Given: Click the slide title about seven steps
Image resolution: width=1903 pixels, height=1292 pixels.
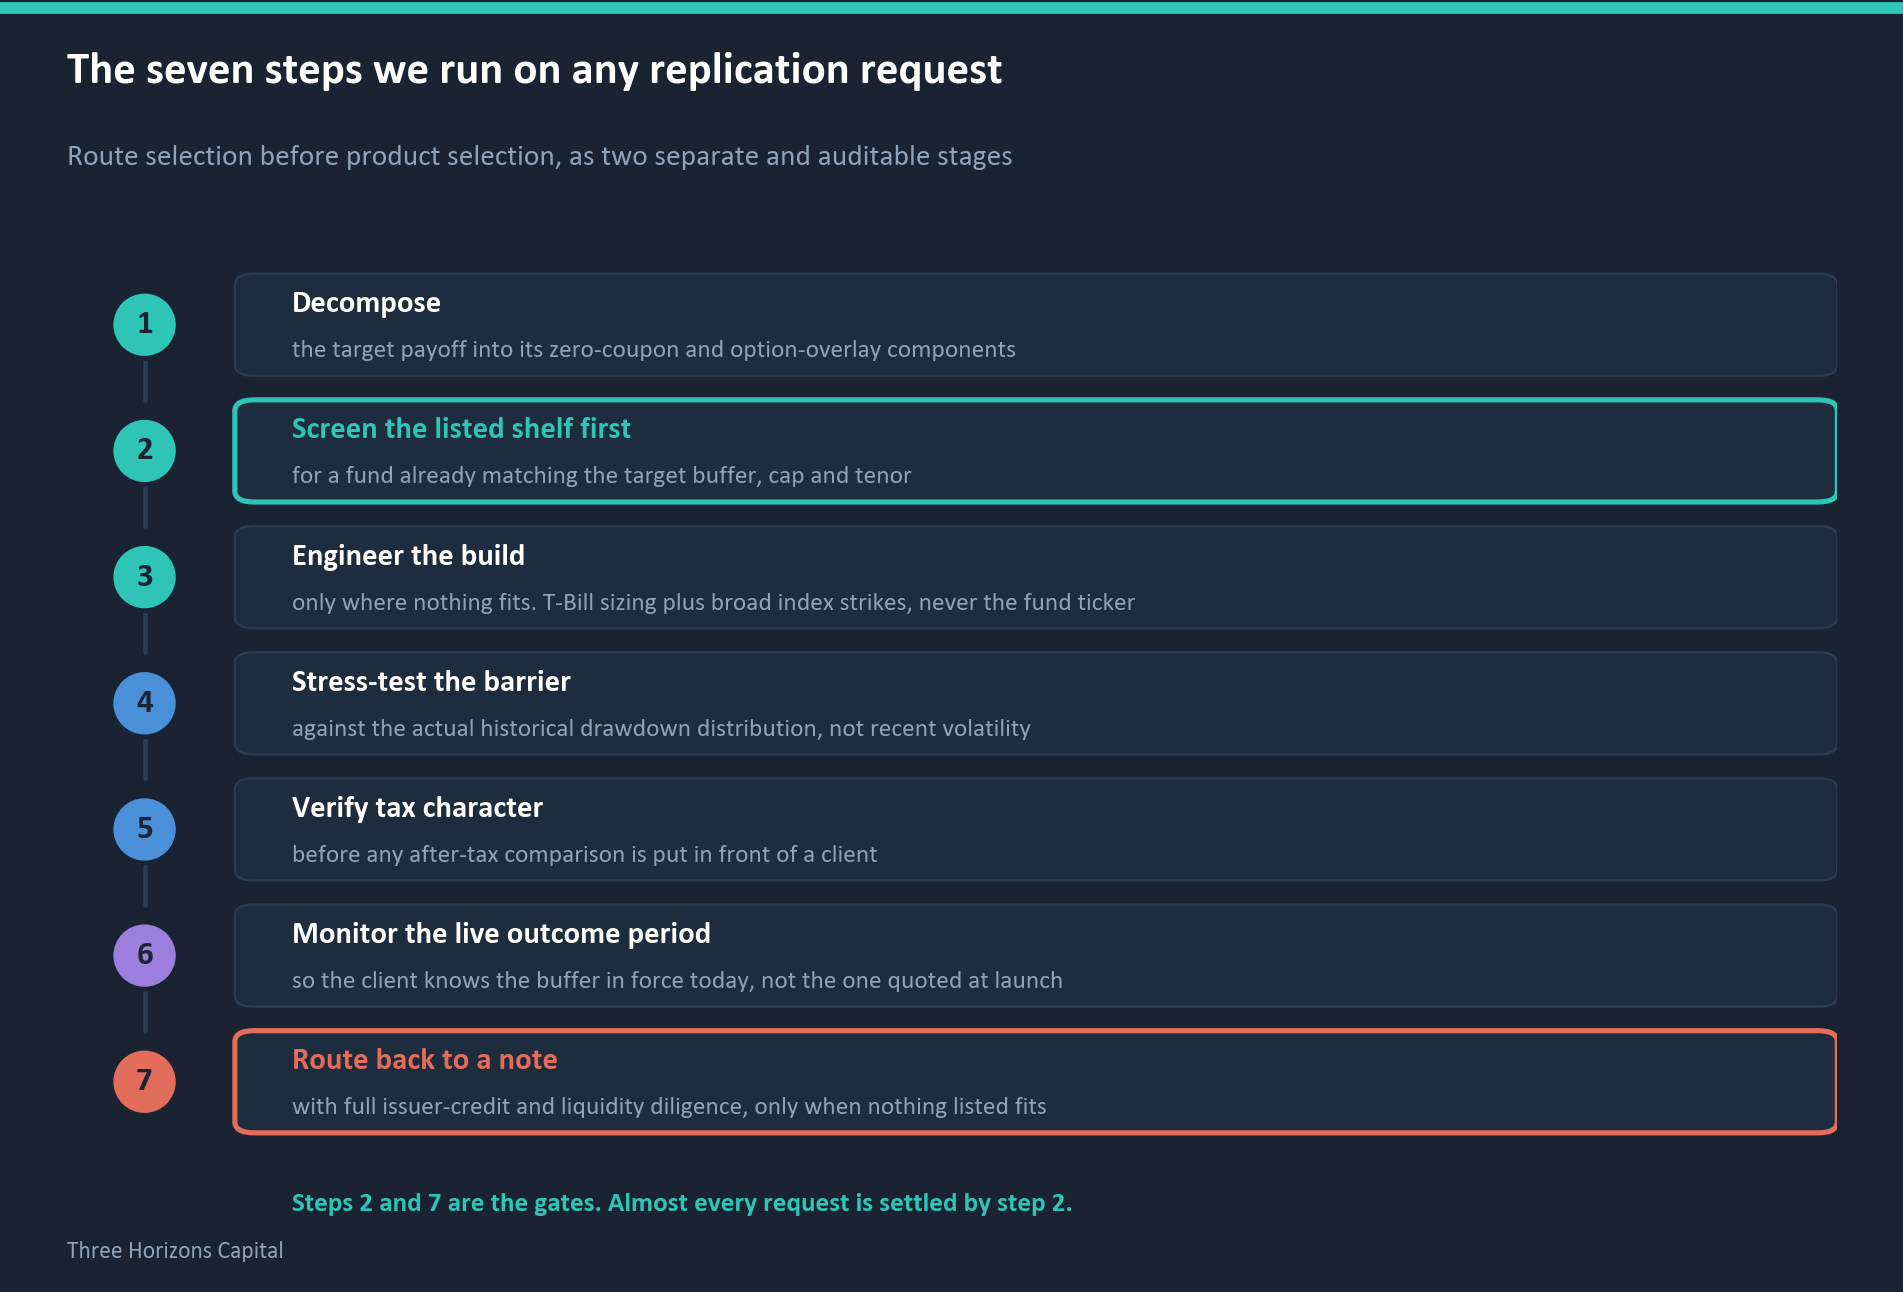Looking at the screenshot, I should (x=534, y=70).
